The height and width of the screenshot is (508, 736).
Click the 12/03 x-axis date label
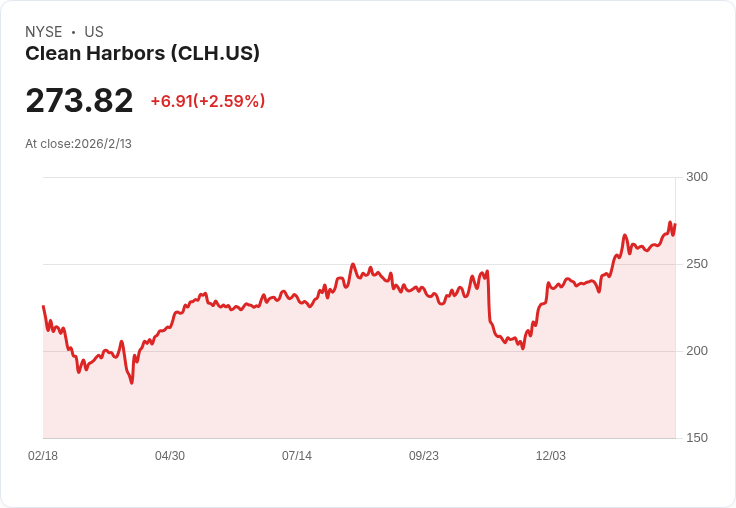pyautogui.click(x=551, y=456)
